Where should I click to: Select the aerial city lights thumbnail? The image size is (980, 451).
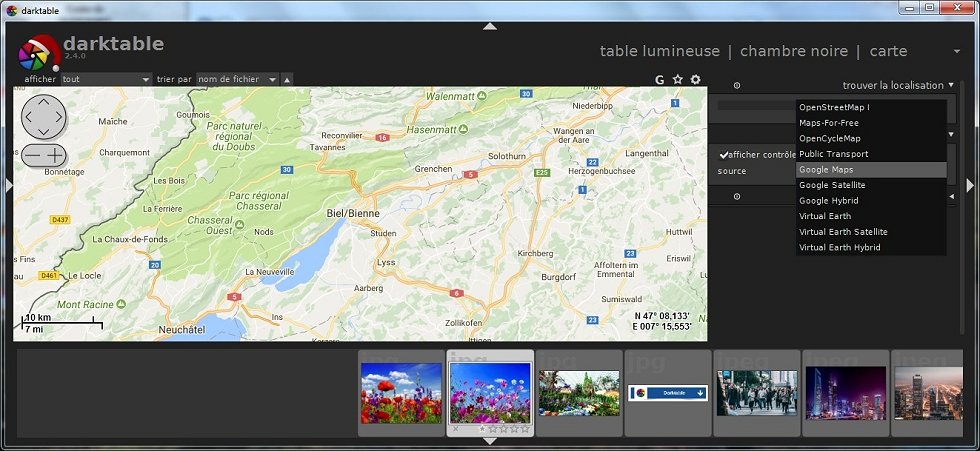[x=928, y=393]
